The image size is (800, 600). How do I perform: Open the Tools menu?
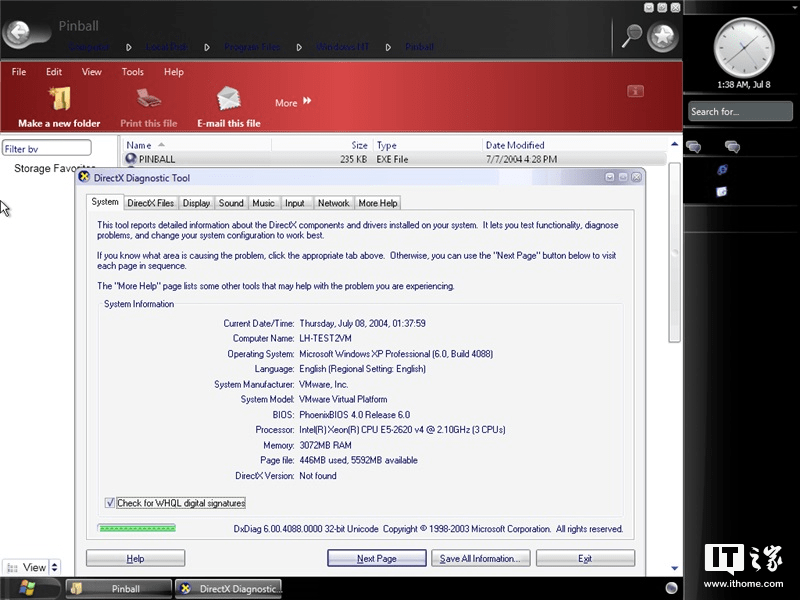click(x=132, y=71)
